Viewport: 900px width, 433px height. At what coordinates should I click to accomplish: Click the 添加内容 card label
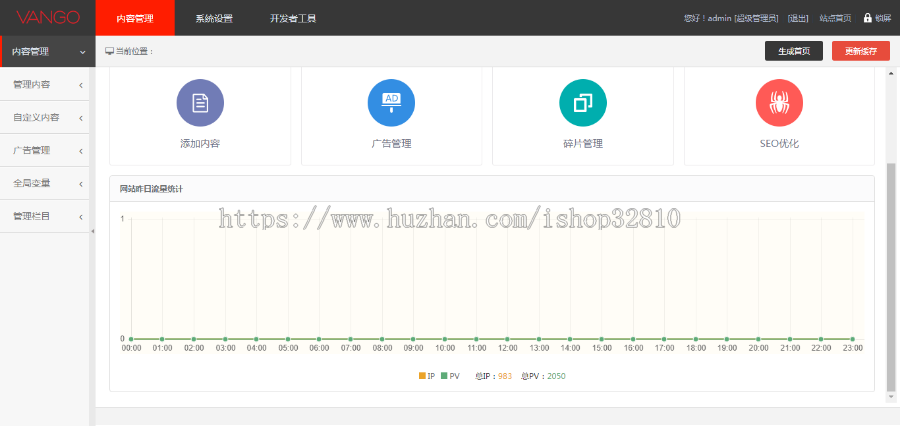click(200, 144)
